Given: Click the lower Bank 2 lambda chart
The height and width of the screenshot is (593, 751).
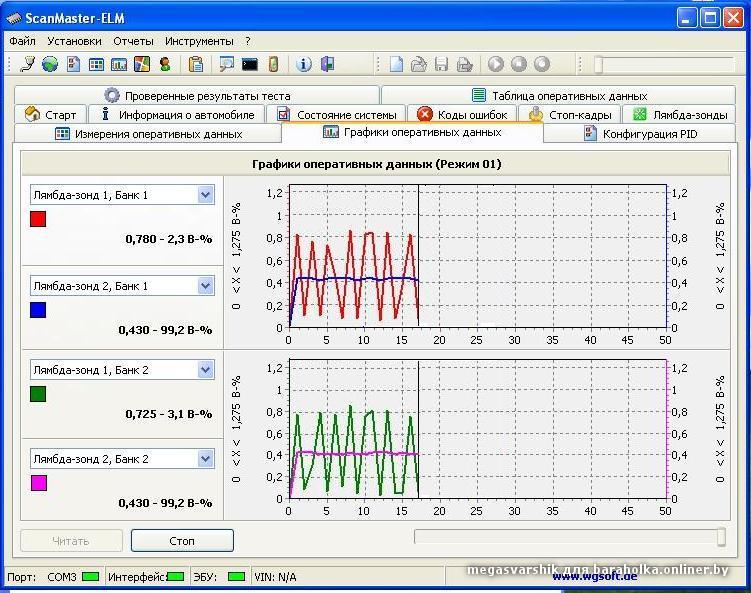Looking at the screenshot, I should 478,429.
